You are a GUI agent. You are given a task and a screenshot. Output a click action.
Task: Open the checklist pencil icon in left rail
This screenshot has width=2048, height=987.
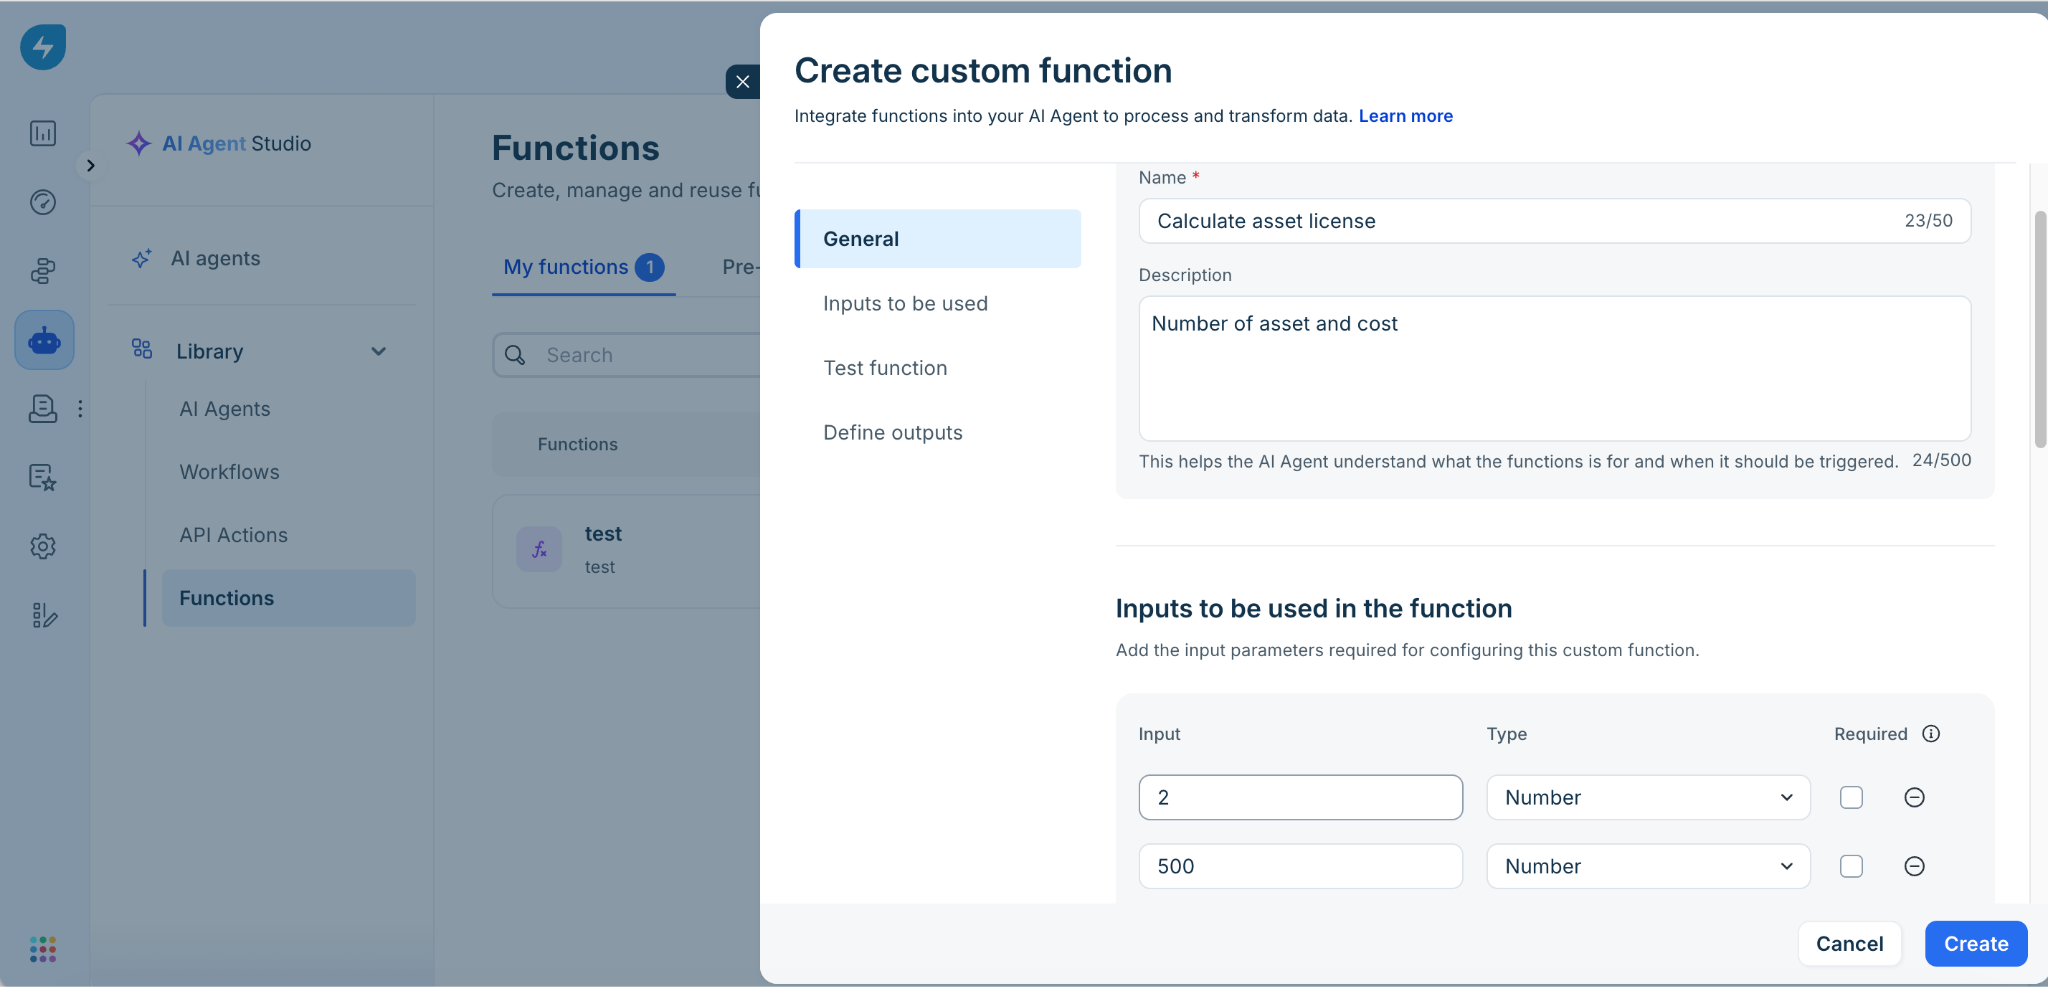click(43, 615)
